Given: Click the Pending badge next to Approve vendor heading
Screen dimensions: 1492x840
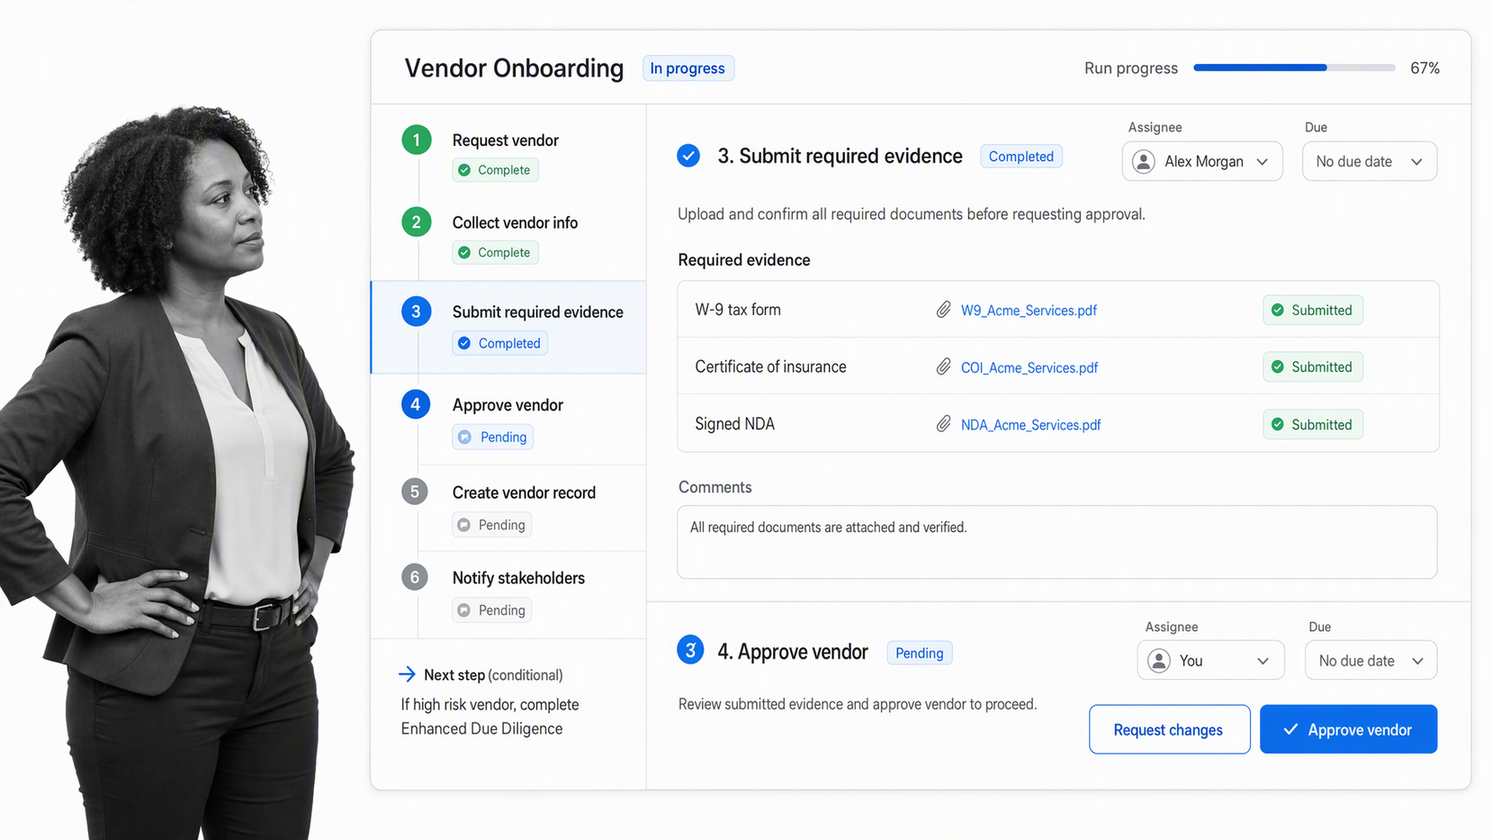Looking at the screenshot, I should click(919, 653).
